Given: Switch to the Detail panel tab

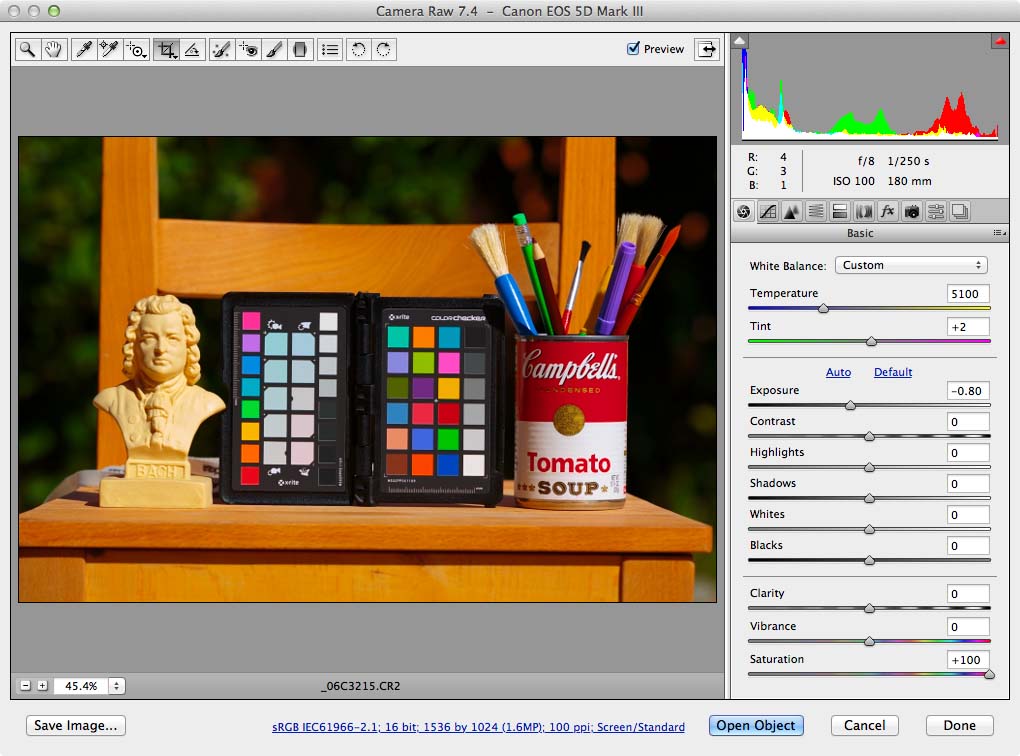Looking at the screenshot, I should [x=792, y=211].
